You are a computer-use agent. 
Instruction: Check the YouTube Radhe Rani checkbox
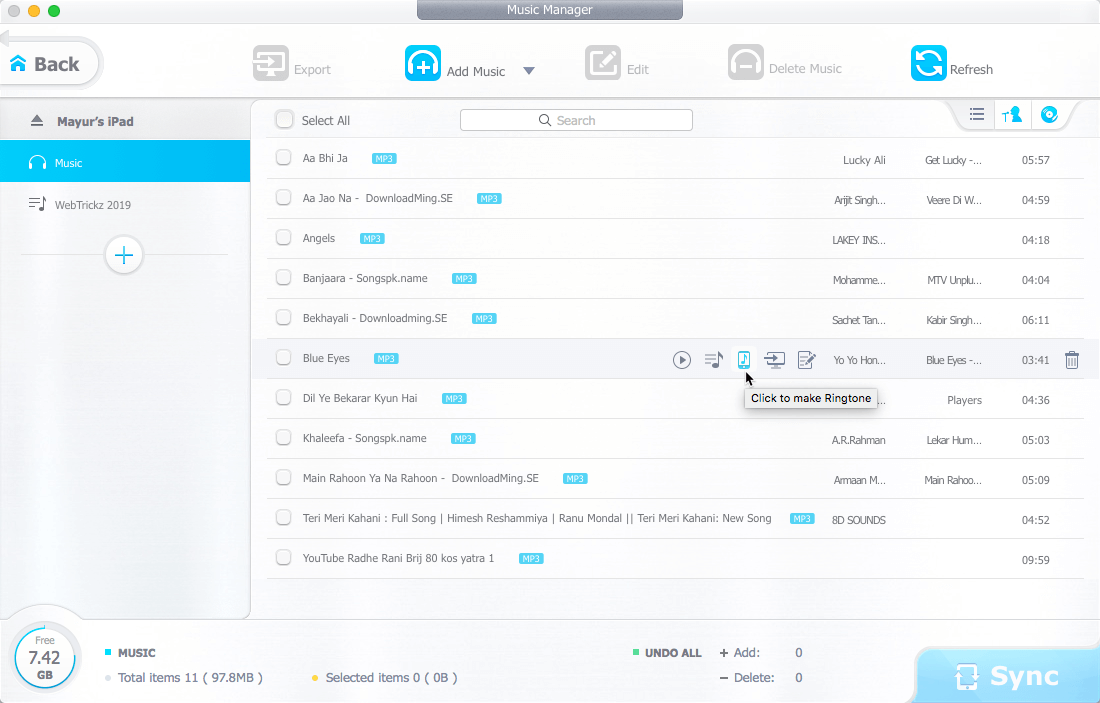283,558
